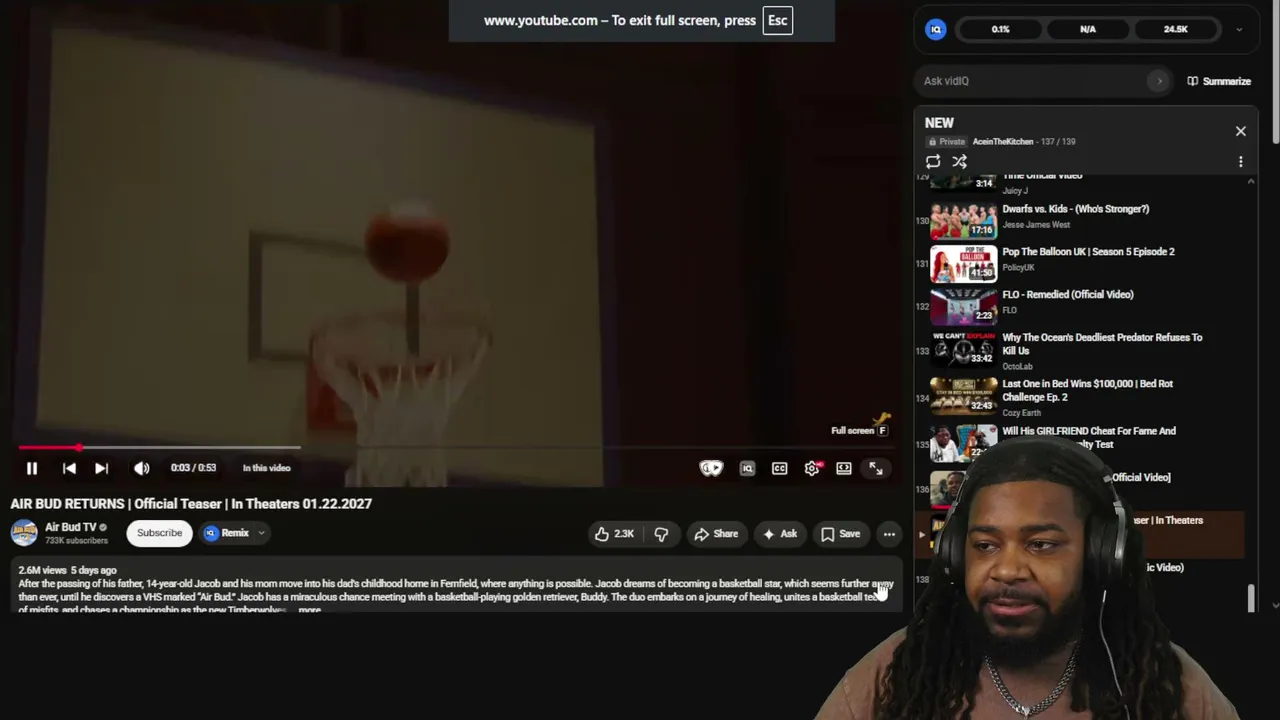Viewport: 1280px width, 720px height.
Task: Click the Juicy J 3:14 video thumbnail
Action: click(x=964, y=182)
